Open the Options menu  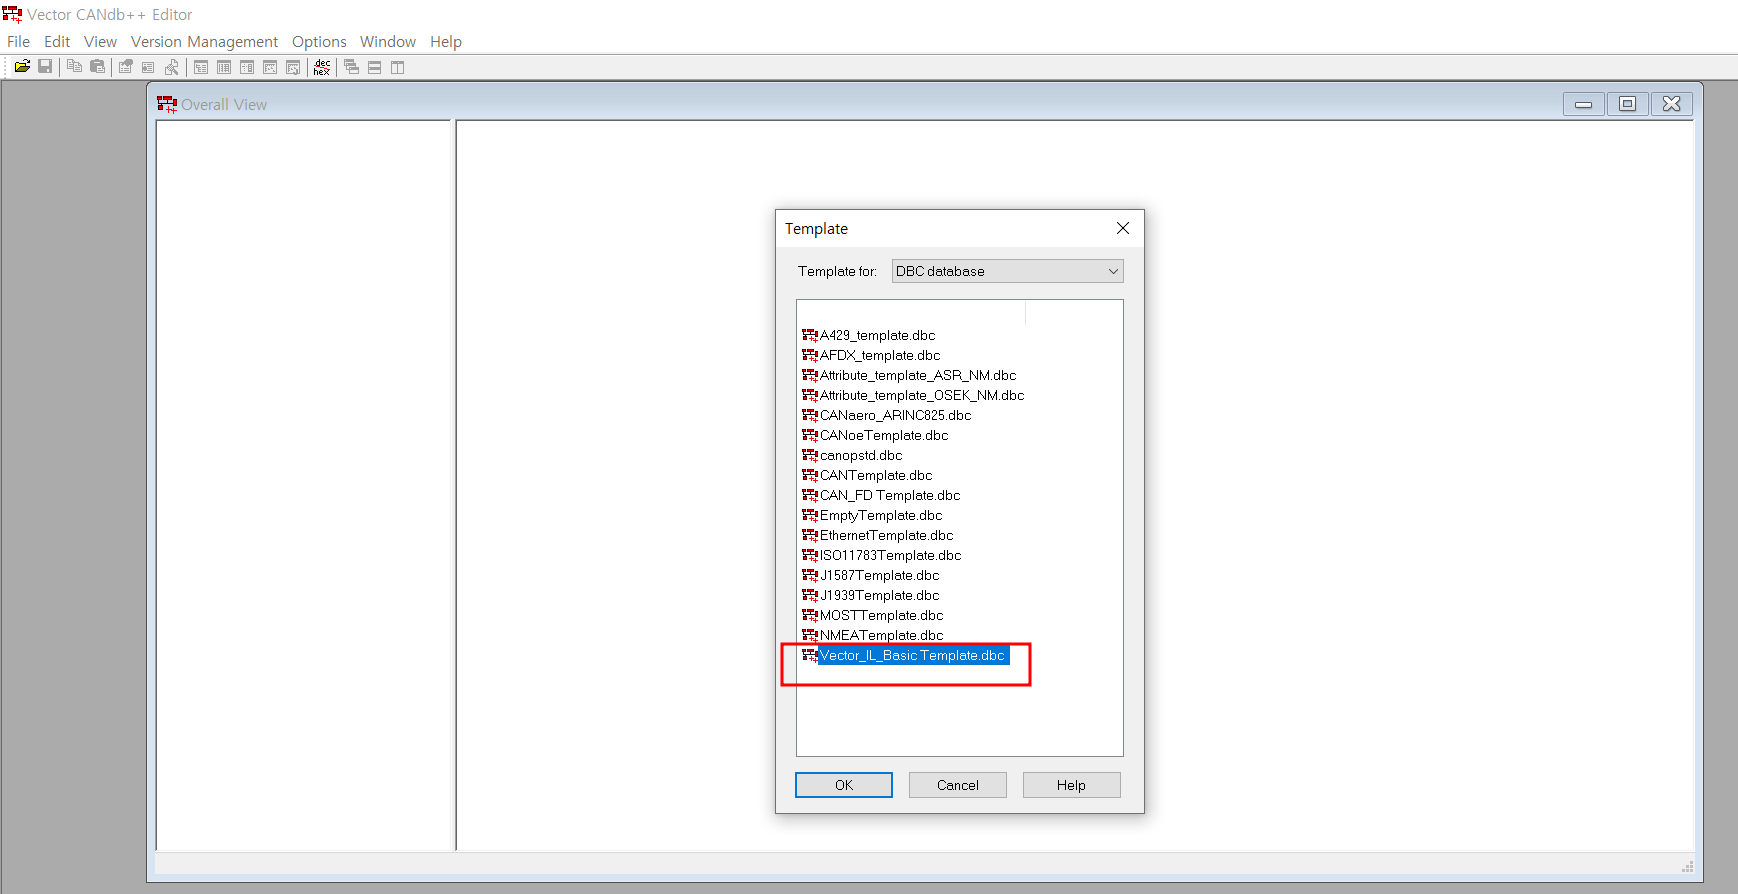pos(319,41)
